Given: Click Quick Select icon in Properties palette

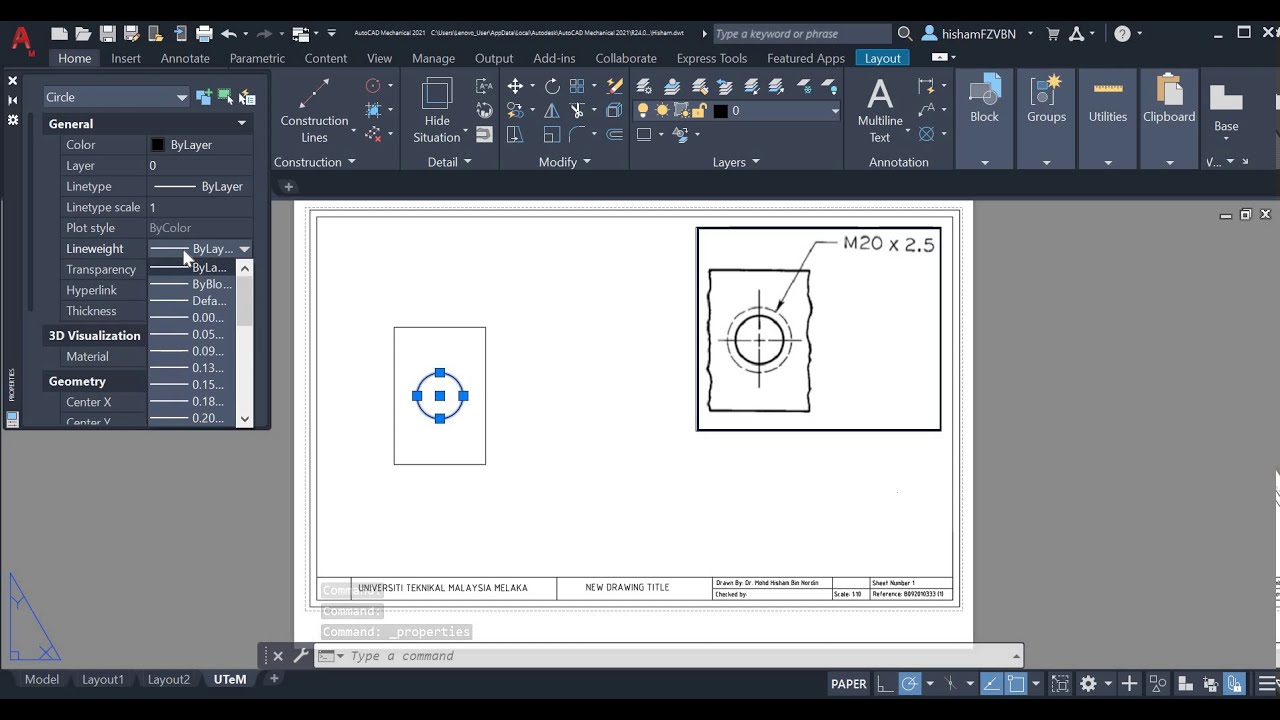Looking at the screenshot, I should tap(247, 97).
